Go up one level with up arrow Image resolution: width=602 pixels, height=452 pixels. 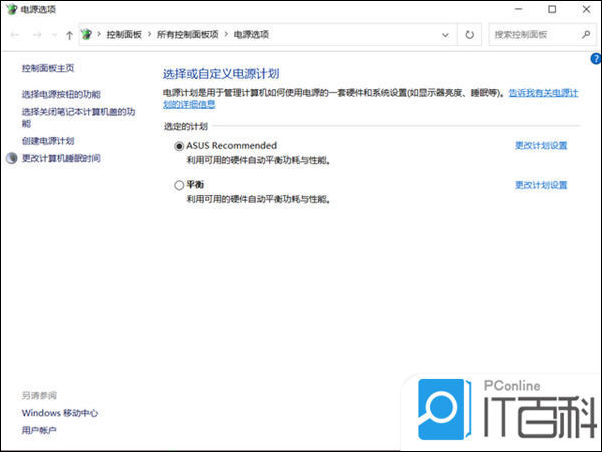pos(69,35)
